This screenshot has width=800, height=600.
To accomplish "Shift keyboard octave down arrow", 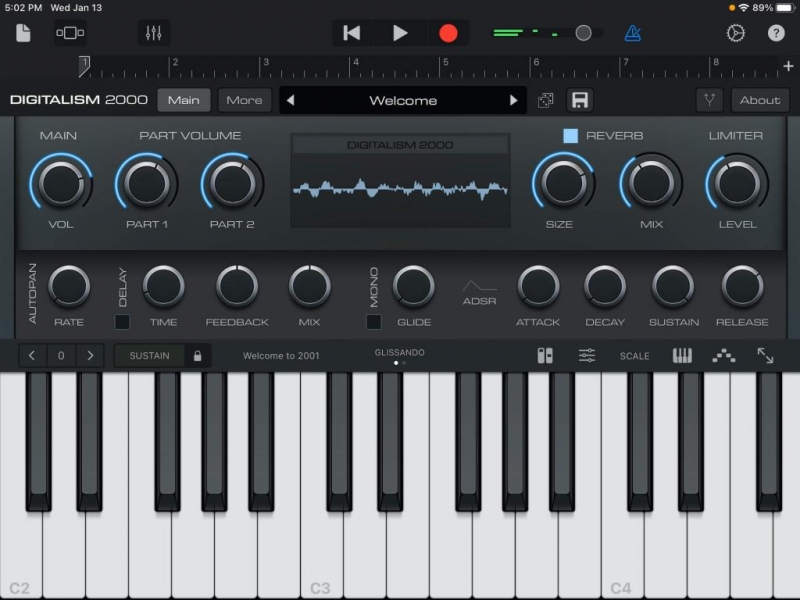I will point(32,356).
